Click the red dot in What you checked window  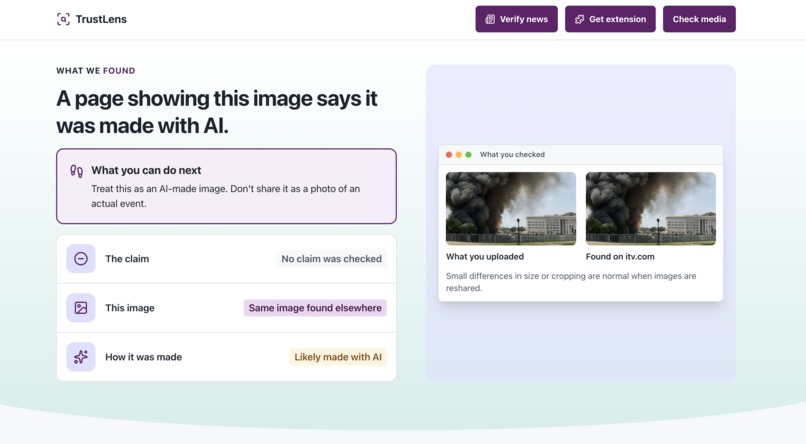(x=449, y=155)
